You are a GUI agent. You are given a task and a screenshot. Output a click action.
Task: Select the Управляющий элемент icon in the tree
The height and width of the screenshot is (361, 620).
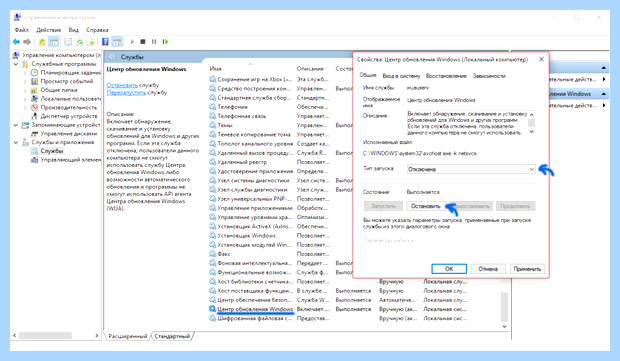34,160
